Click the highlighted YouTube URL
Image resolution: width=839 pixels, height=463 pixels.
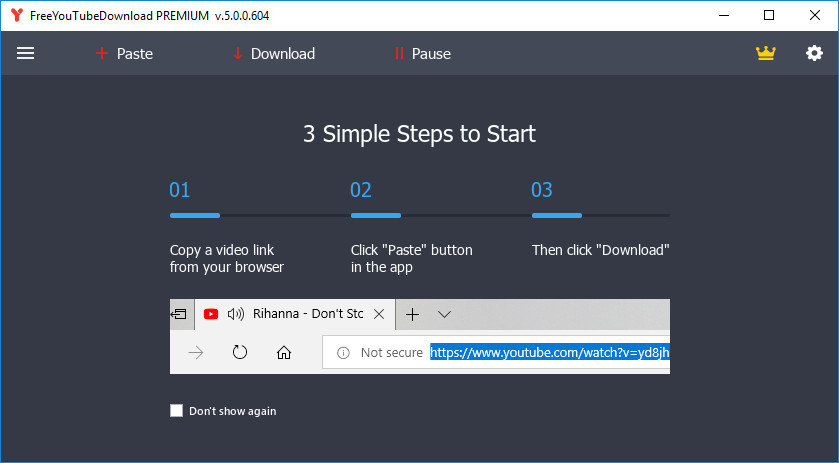[549, 352]
